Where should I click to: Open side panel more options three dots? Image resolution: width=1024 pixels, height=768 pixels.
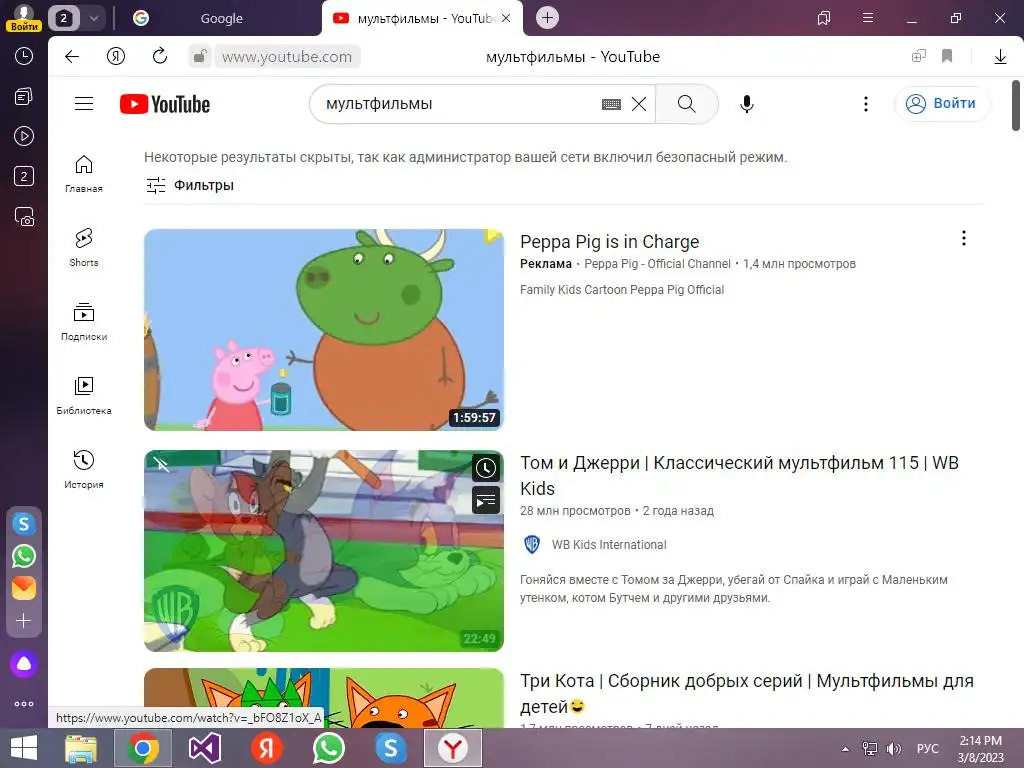(x=24, y=704)
